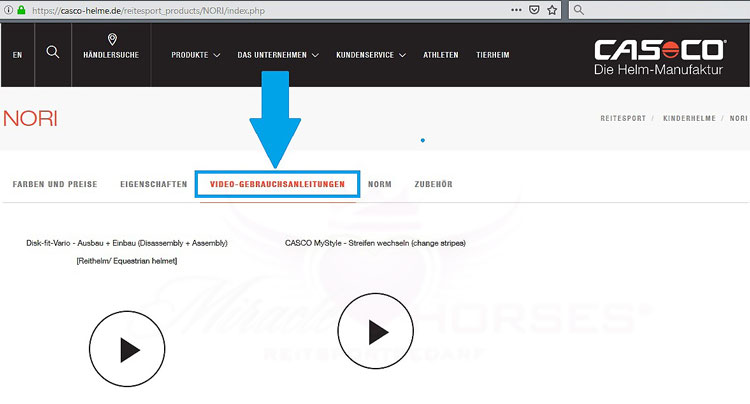Play the Disk-fit-Vario assembly video
This screenshot has height=404, width=750.
[x=127, y=349]
